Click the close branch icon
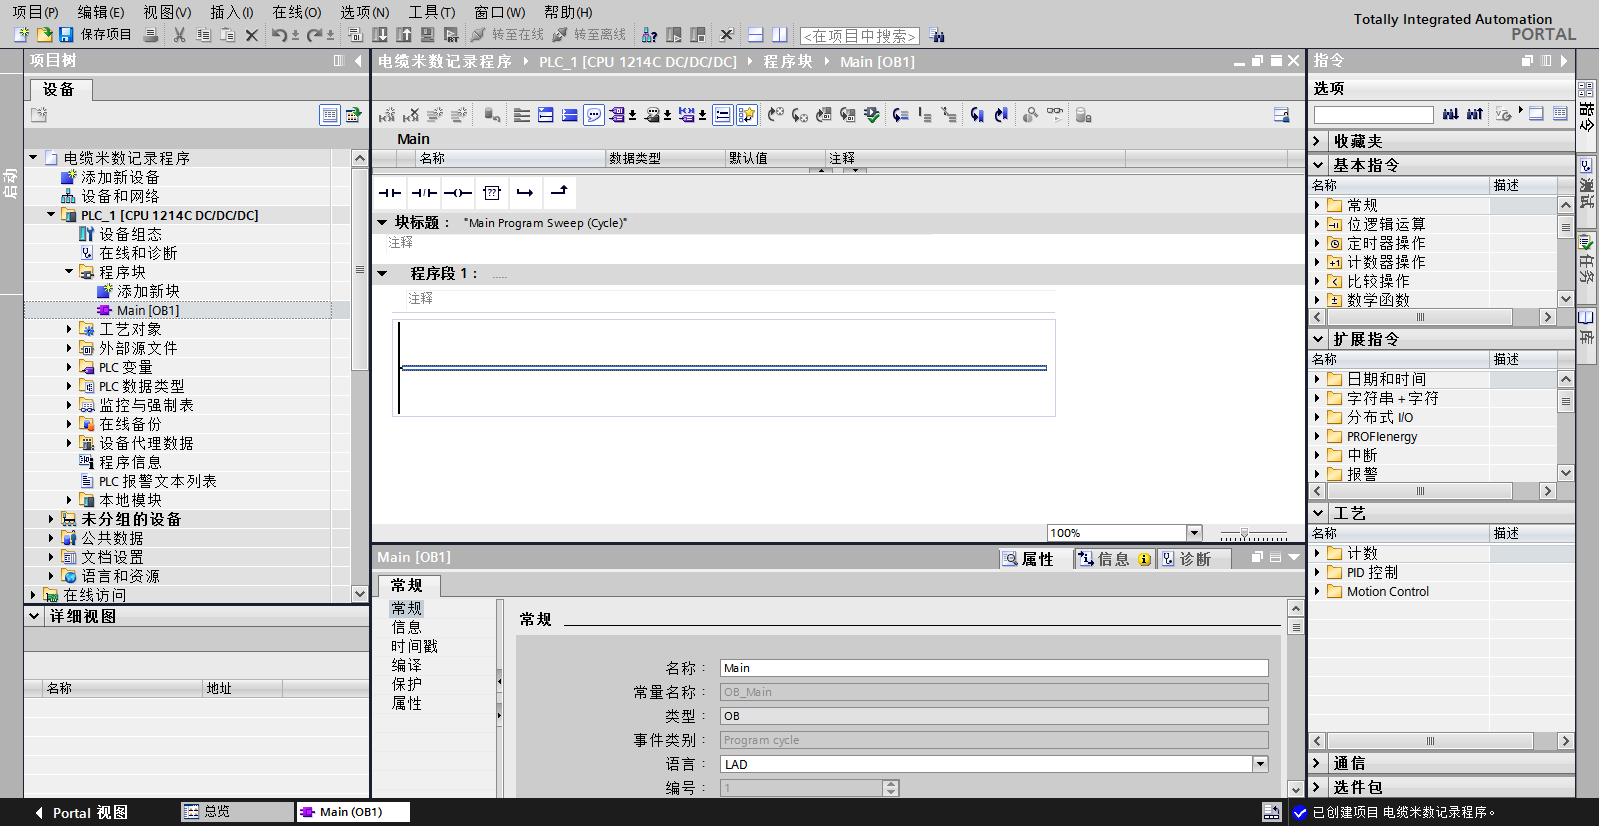Screen dimensions: 1599x826 tap(559, 192)
